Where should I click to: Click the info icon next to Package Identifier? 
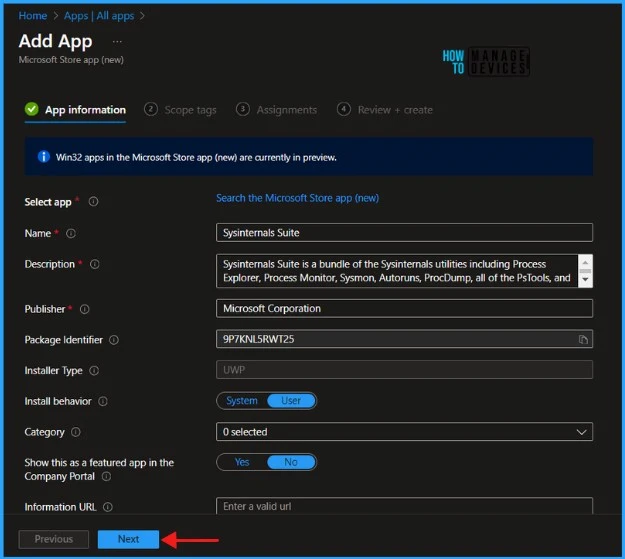(x=114, y=340)
